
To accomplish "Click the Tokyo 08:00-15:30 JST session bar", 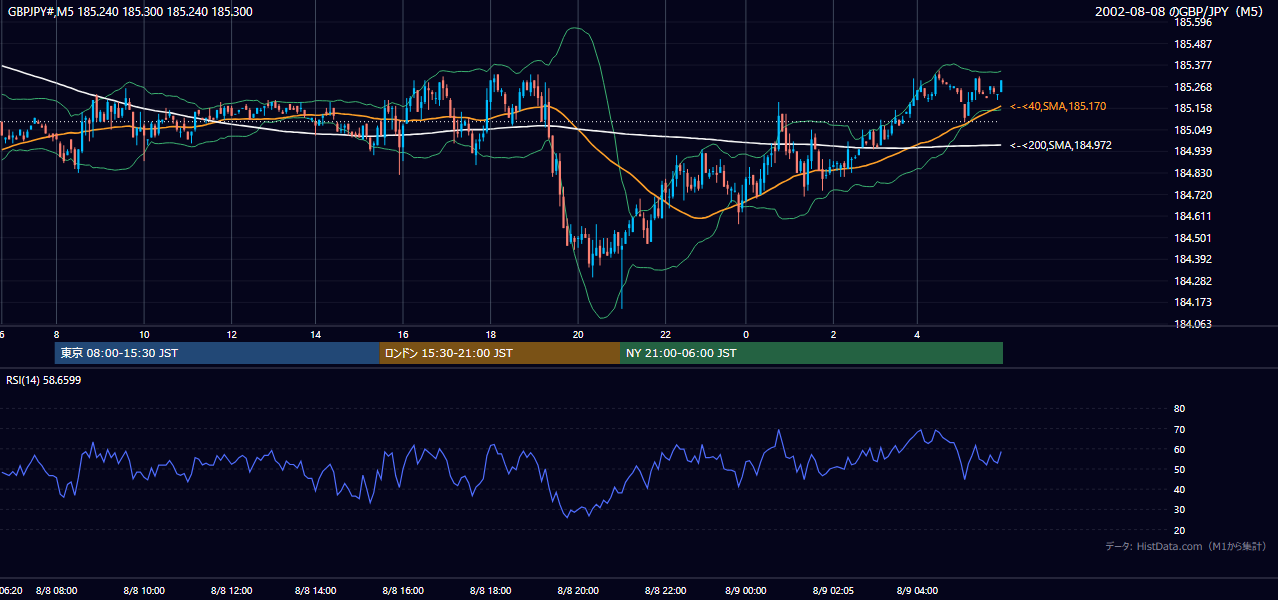I will coord(217,353).
